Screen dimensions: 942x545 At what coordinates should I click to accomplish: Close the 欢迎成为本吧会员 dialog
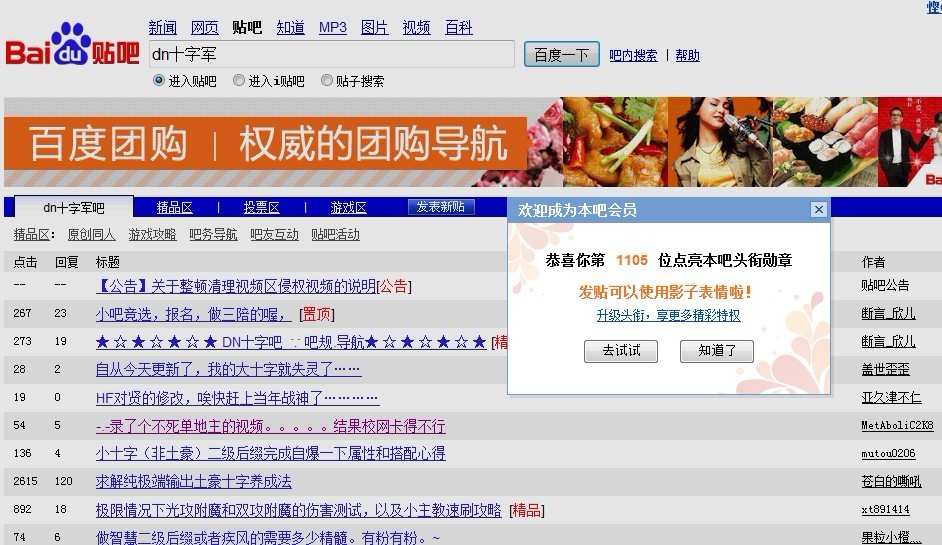(x=818, y=209)
